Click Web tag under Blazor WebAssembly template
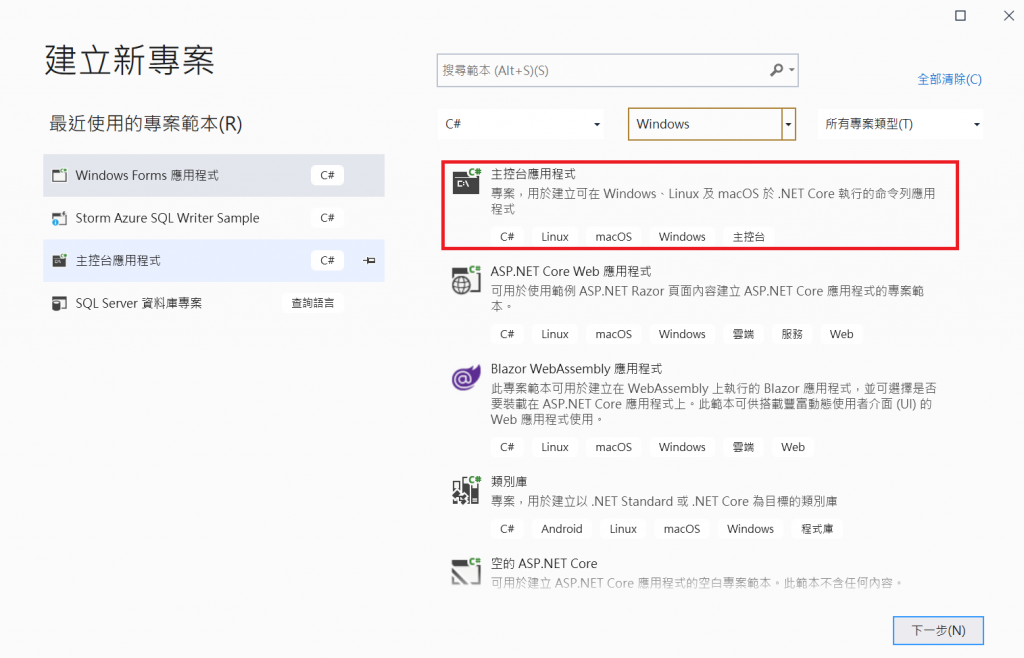Screen dimensions: 1024x658 [x=792, y=447]
